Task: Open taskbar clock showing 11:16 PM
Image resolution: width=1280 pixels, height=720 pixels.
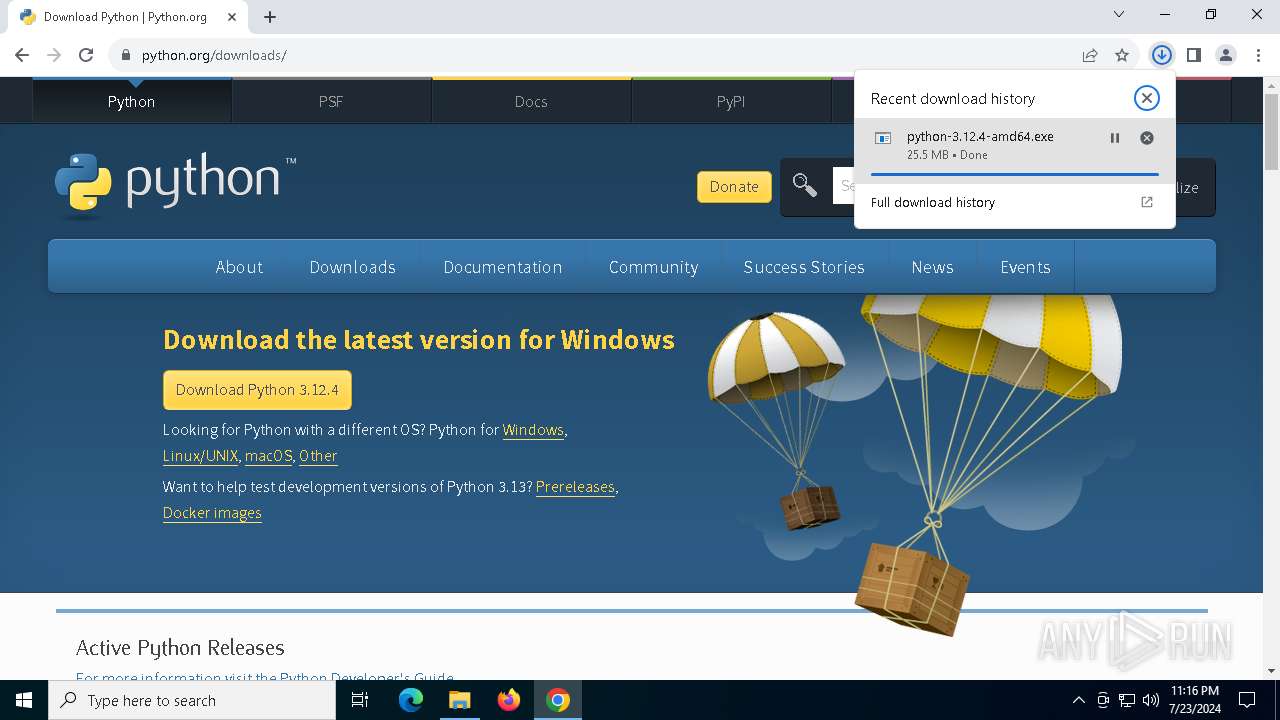Action: pyautogui.click(x=1194, y=700)
